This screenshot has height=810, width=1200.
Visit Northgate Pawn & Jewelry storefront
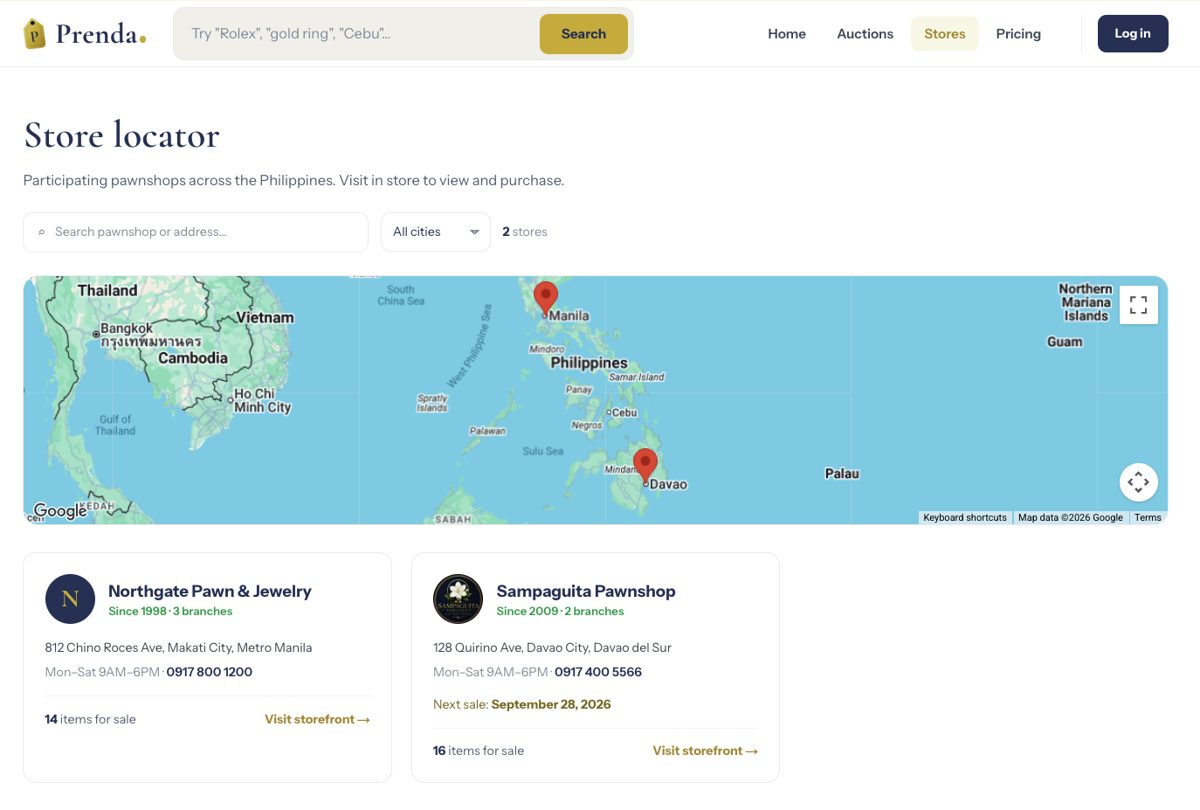click(x=318, y=719)
